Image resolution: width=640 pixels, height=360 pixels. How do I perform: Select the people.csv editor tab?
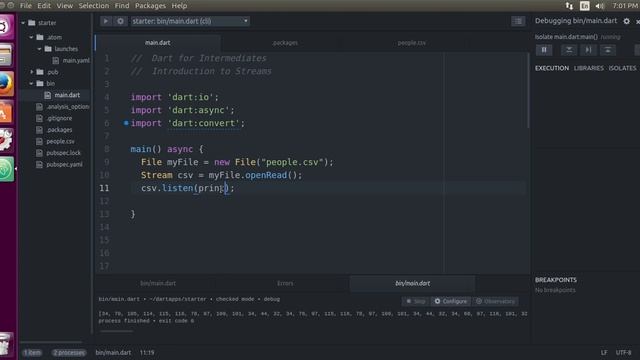[411, 43]
